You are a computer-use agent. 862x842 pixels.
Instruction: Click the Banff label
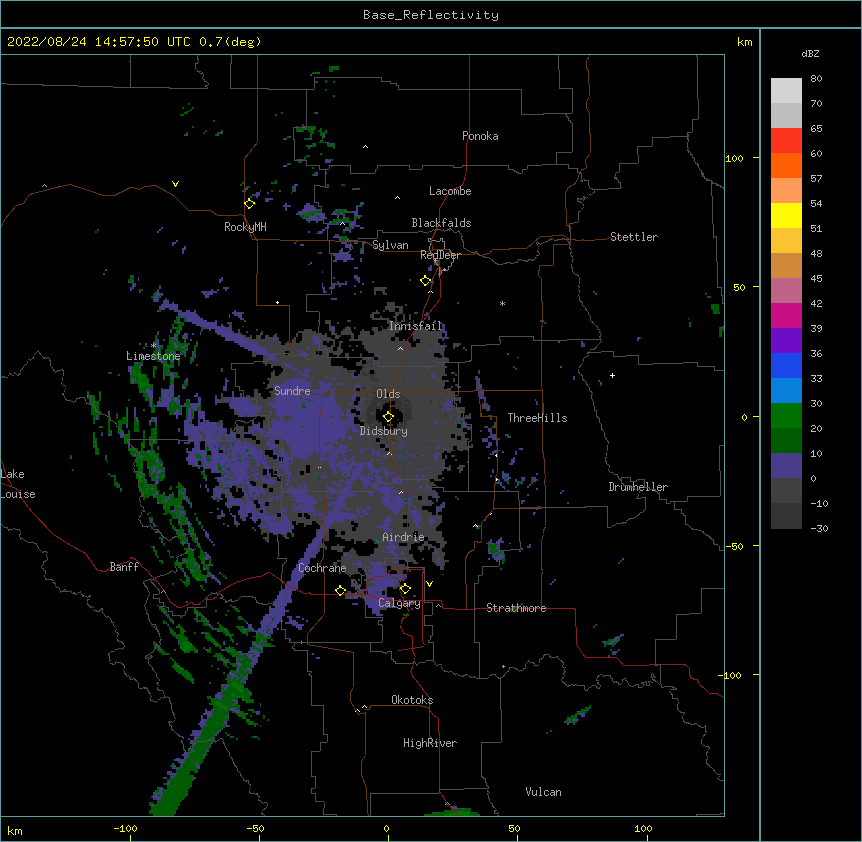(x=124, y=567)
